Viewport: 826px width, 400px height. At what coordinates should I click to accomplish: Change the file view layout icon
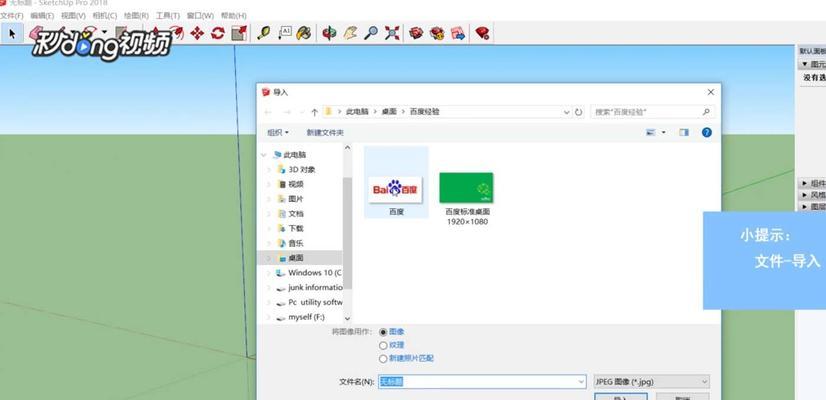click(651, 132)
